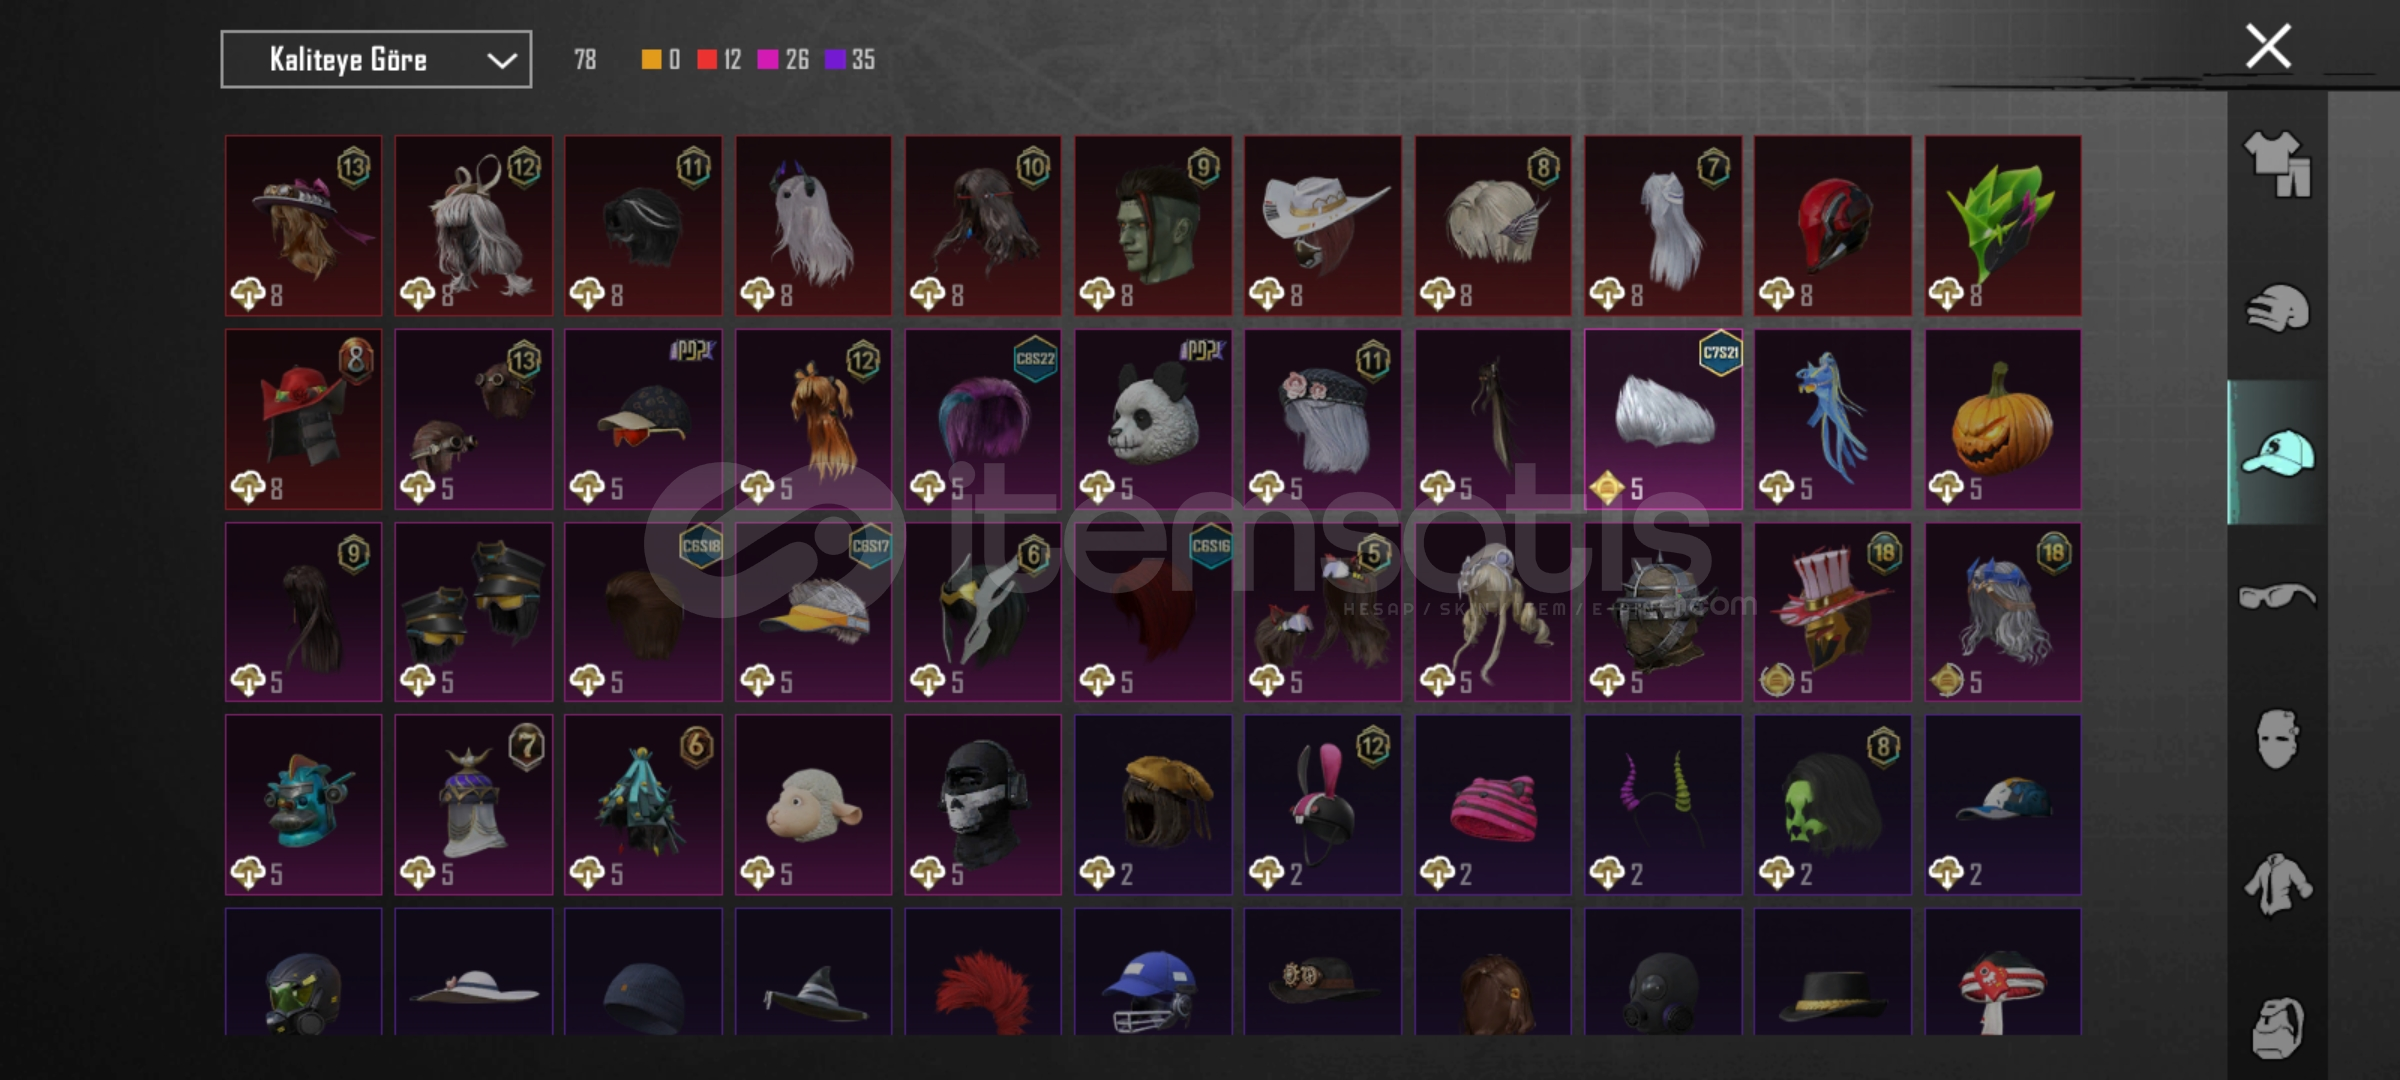Select the helmet category icon in sidebar
The width and height of the screenshot is (2400, 1080).
(2278, 308)
